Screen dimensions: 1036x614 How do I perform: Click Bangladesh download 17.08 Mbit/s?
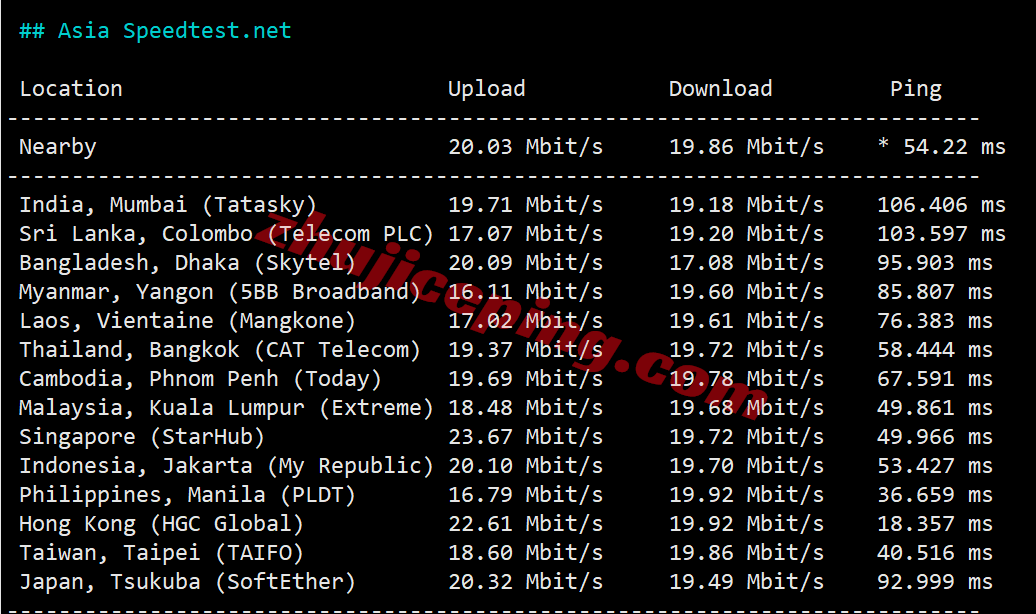pyautogui.click(x=747, y=263)
